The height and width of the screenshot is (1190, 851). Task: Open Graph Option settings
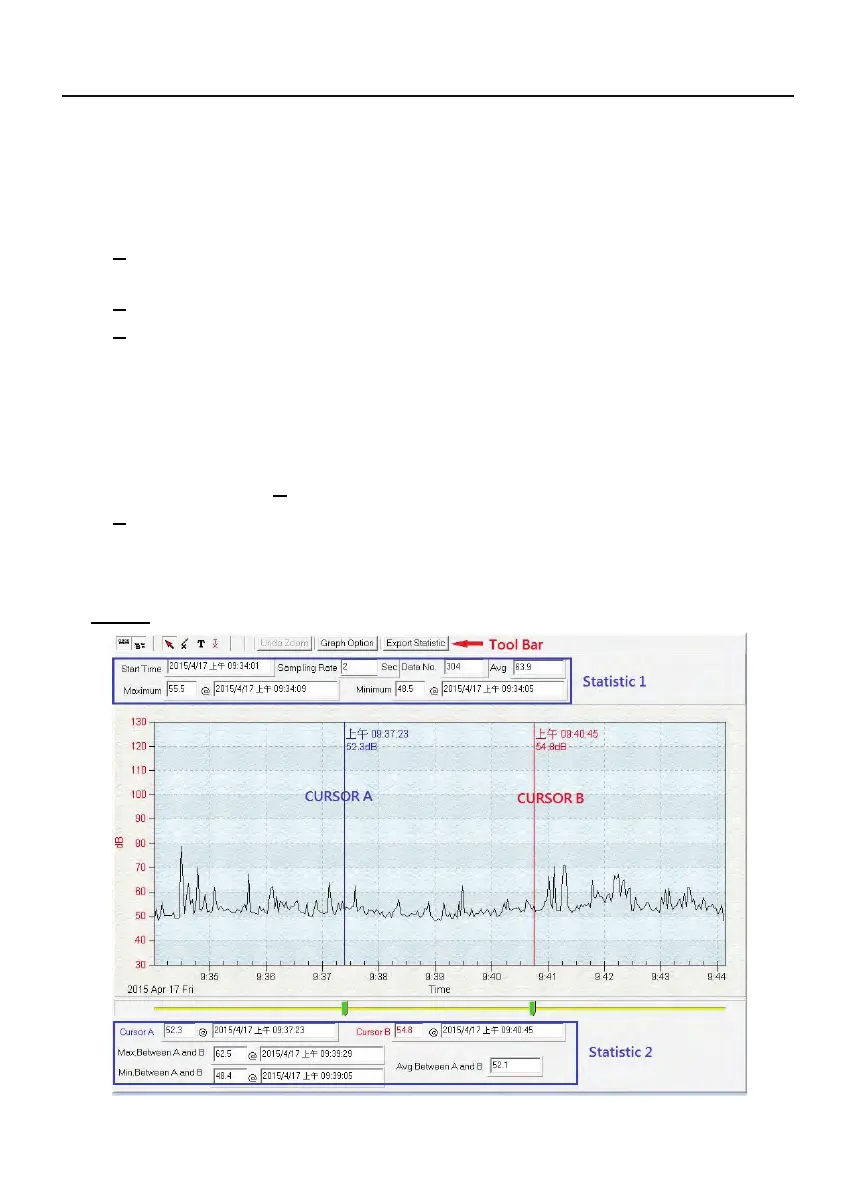347,643
